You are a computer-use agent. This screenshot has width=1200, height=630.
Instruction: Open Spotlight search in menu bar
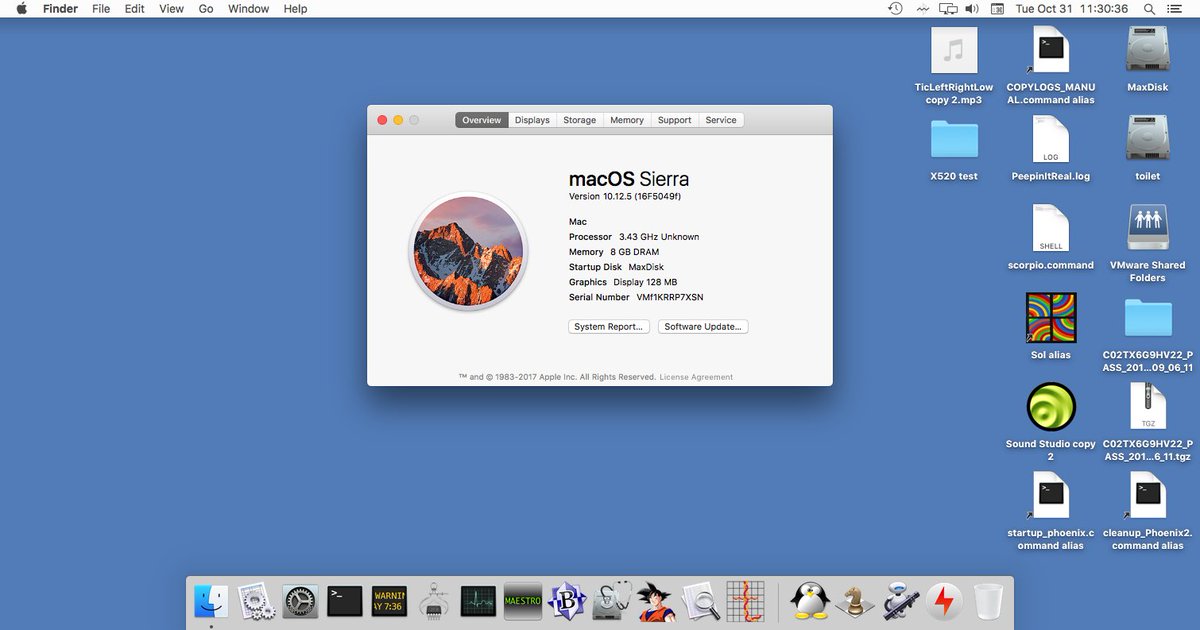[x=1149, y=9]
